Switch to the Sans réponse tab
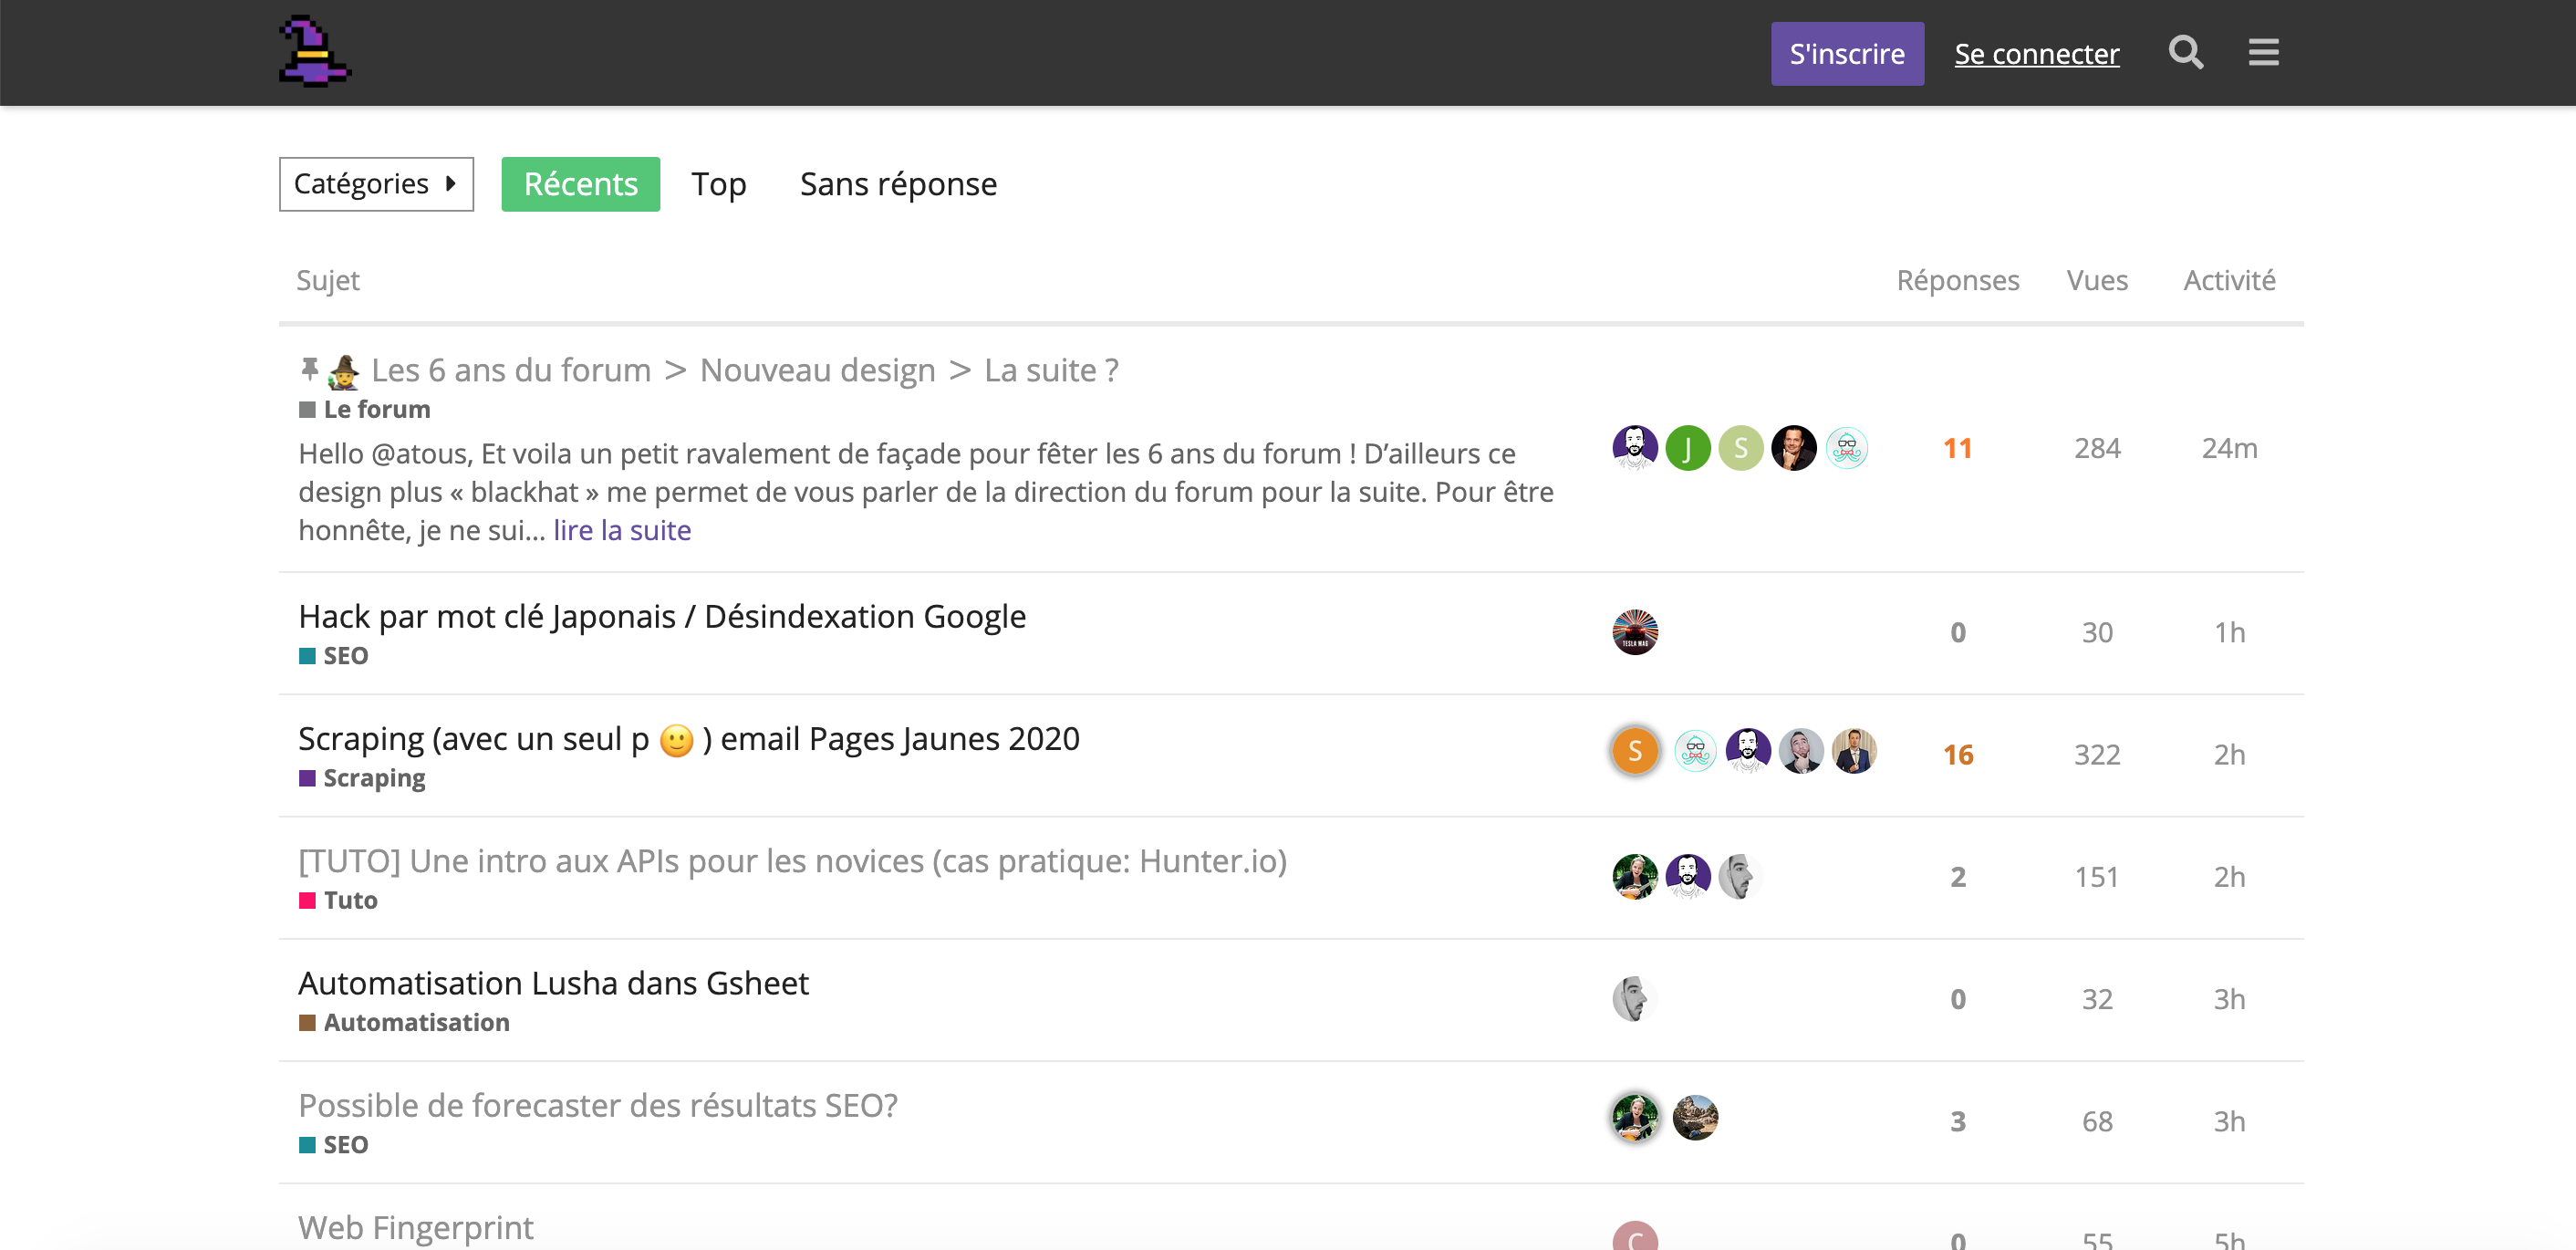This screenshot has width=2576, height=1250. click(898, 184)
